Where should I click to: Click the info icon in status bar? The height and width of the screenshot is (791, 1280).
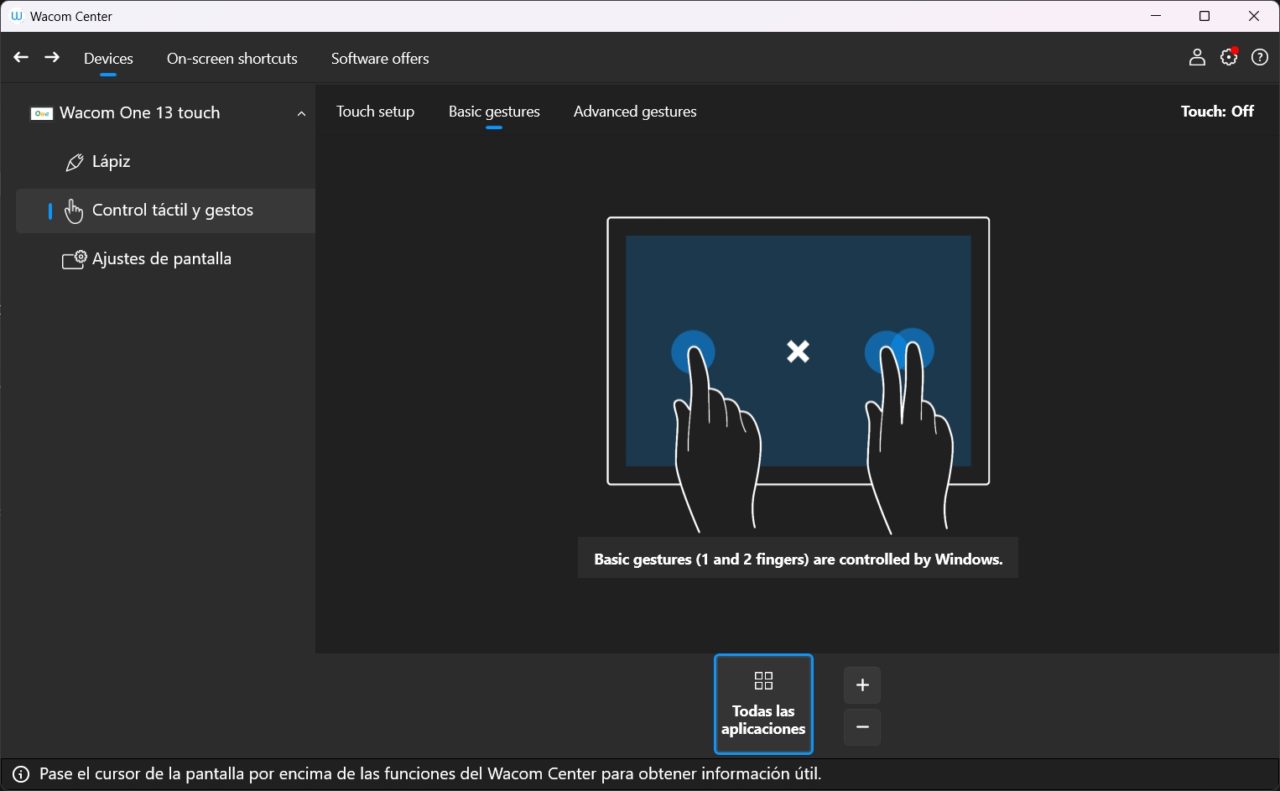[x=21, y=774]
